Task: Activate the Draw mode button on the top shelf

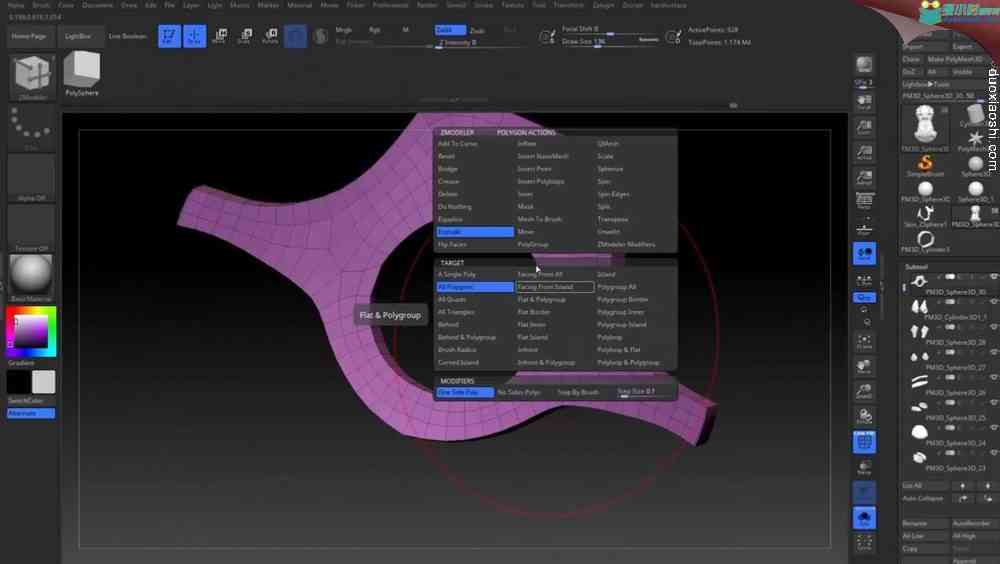Action: tap(195, 36)
